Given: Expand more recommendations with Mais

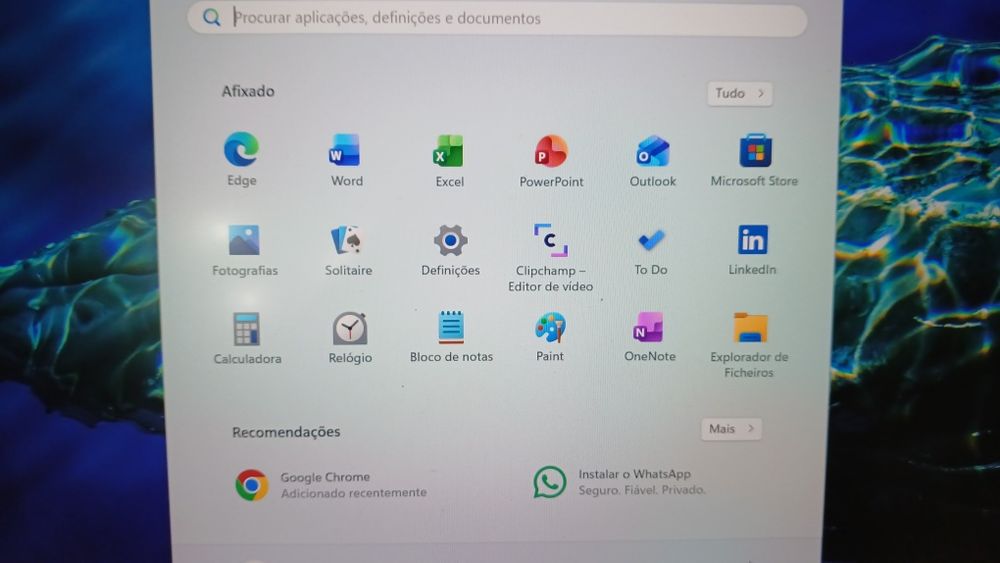Looking at the screenshot, I should [x=732, y=429].
